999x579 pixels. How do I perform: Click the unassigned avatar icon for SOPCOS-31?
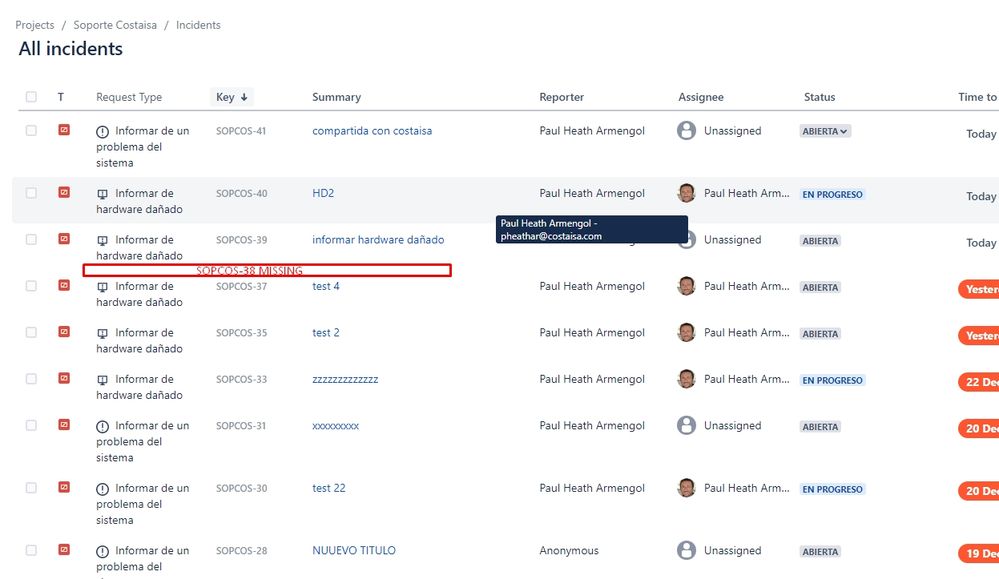(686, 425)
